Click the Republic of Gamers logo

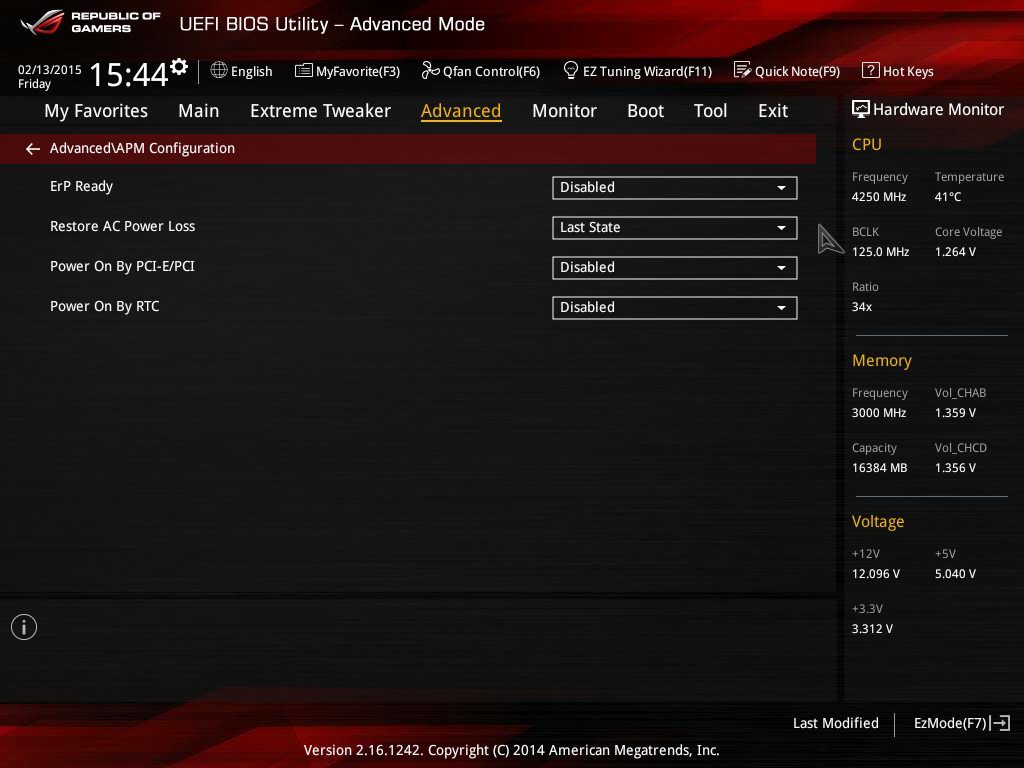[x=91, y=22]
